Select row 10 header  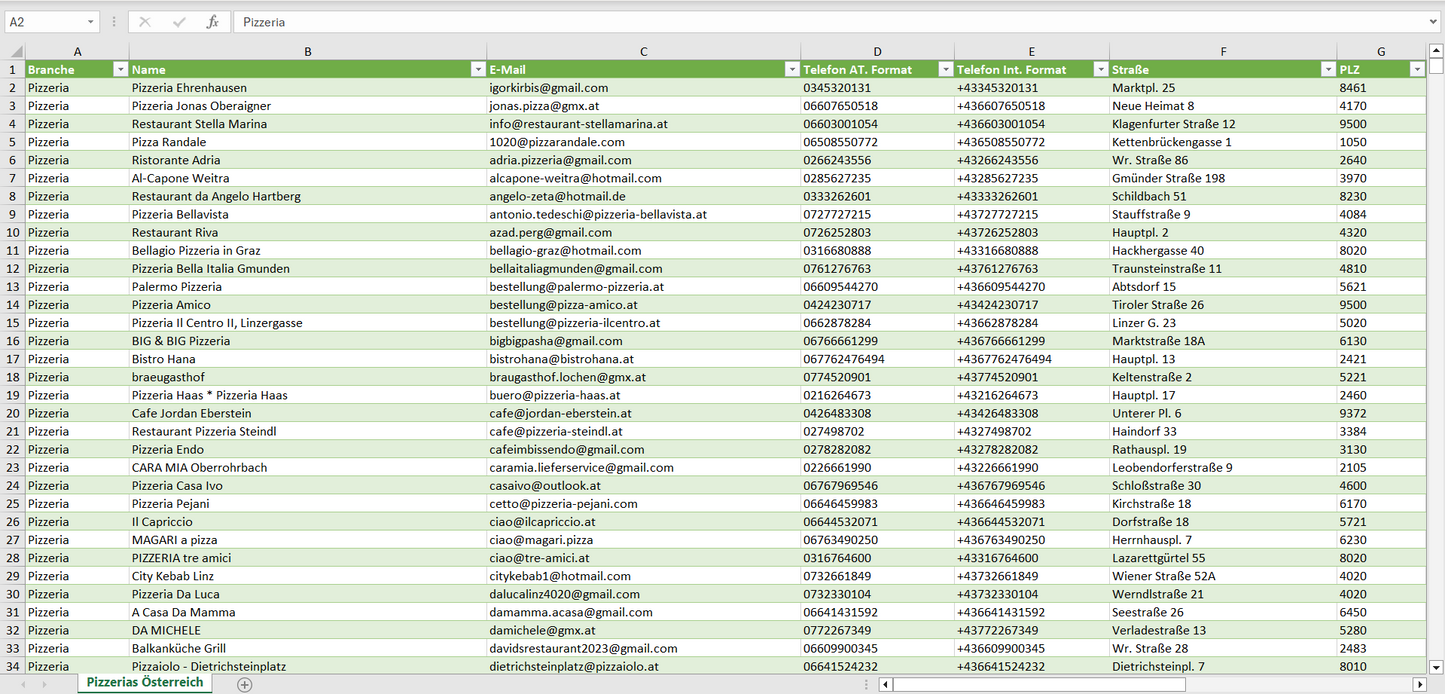tap(13, 232)
